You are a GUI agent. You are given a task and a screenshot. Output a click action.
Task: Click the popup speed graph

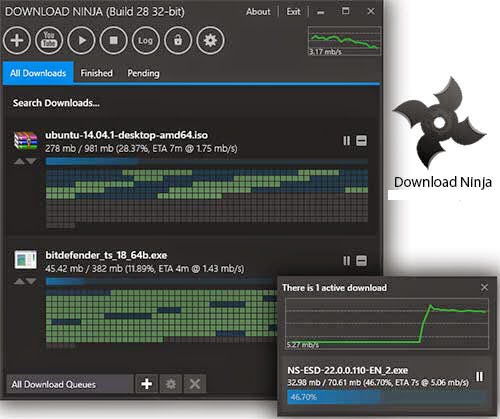click(387, 323)
